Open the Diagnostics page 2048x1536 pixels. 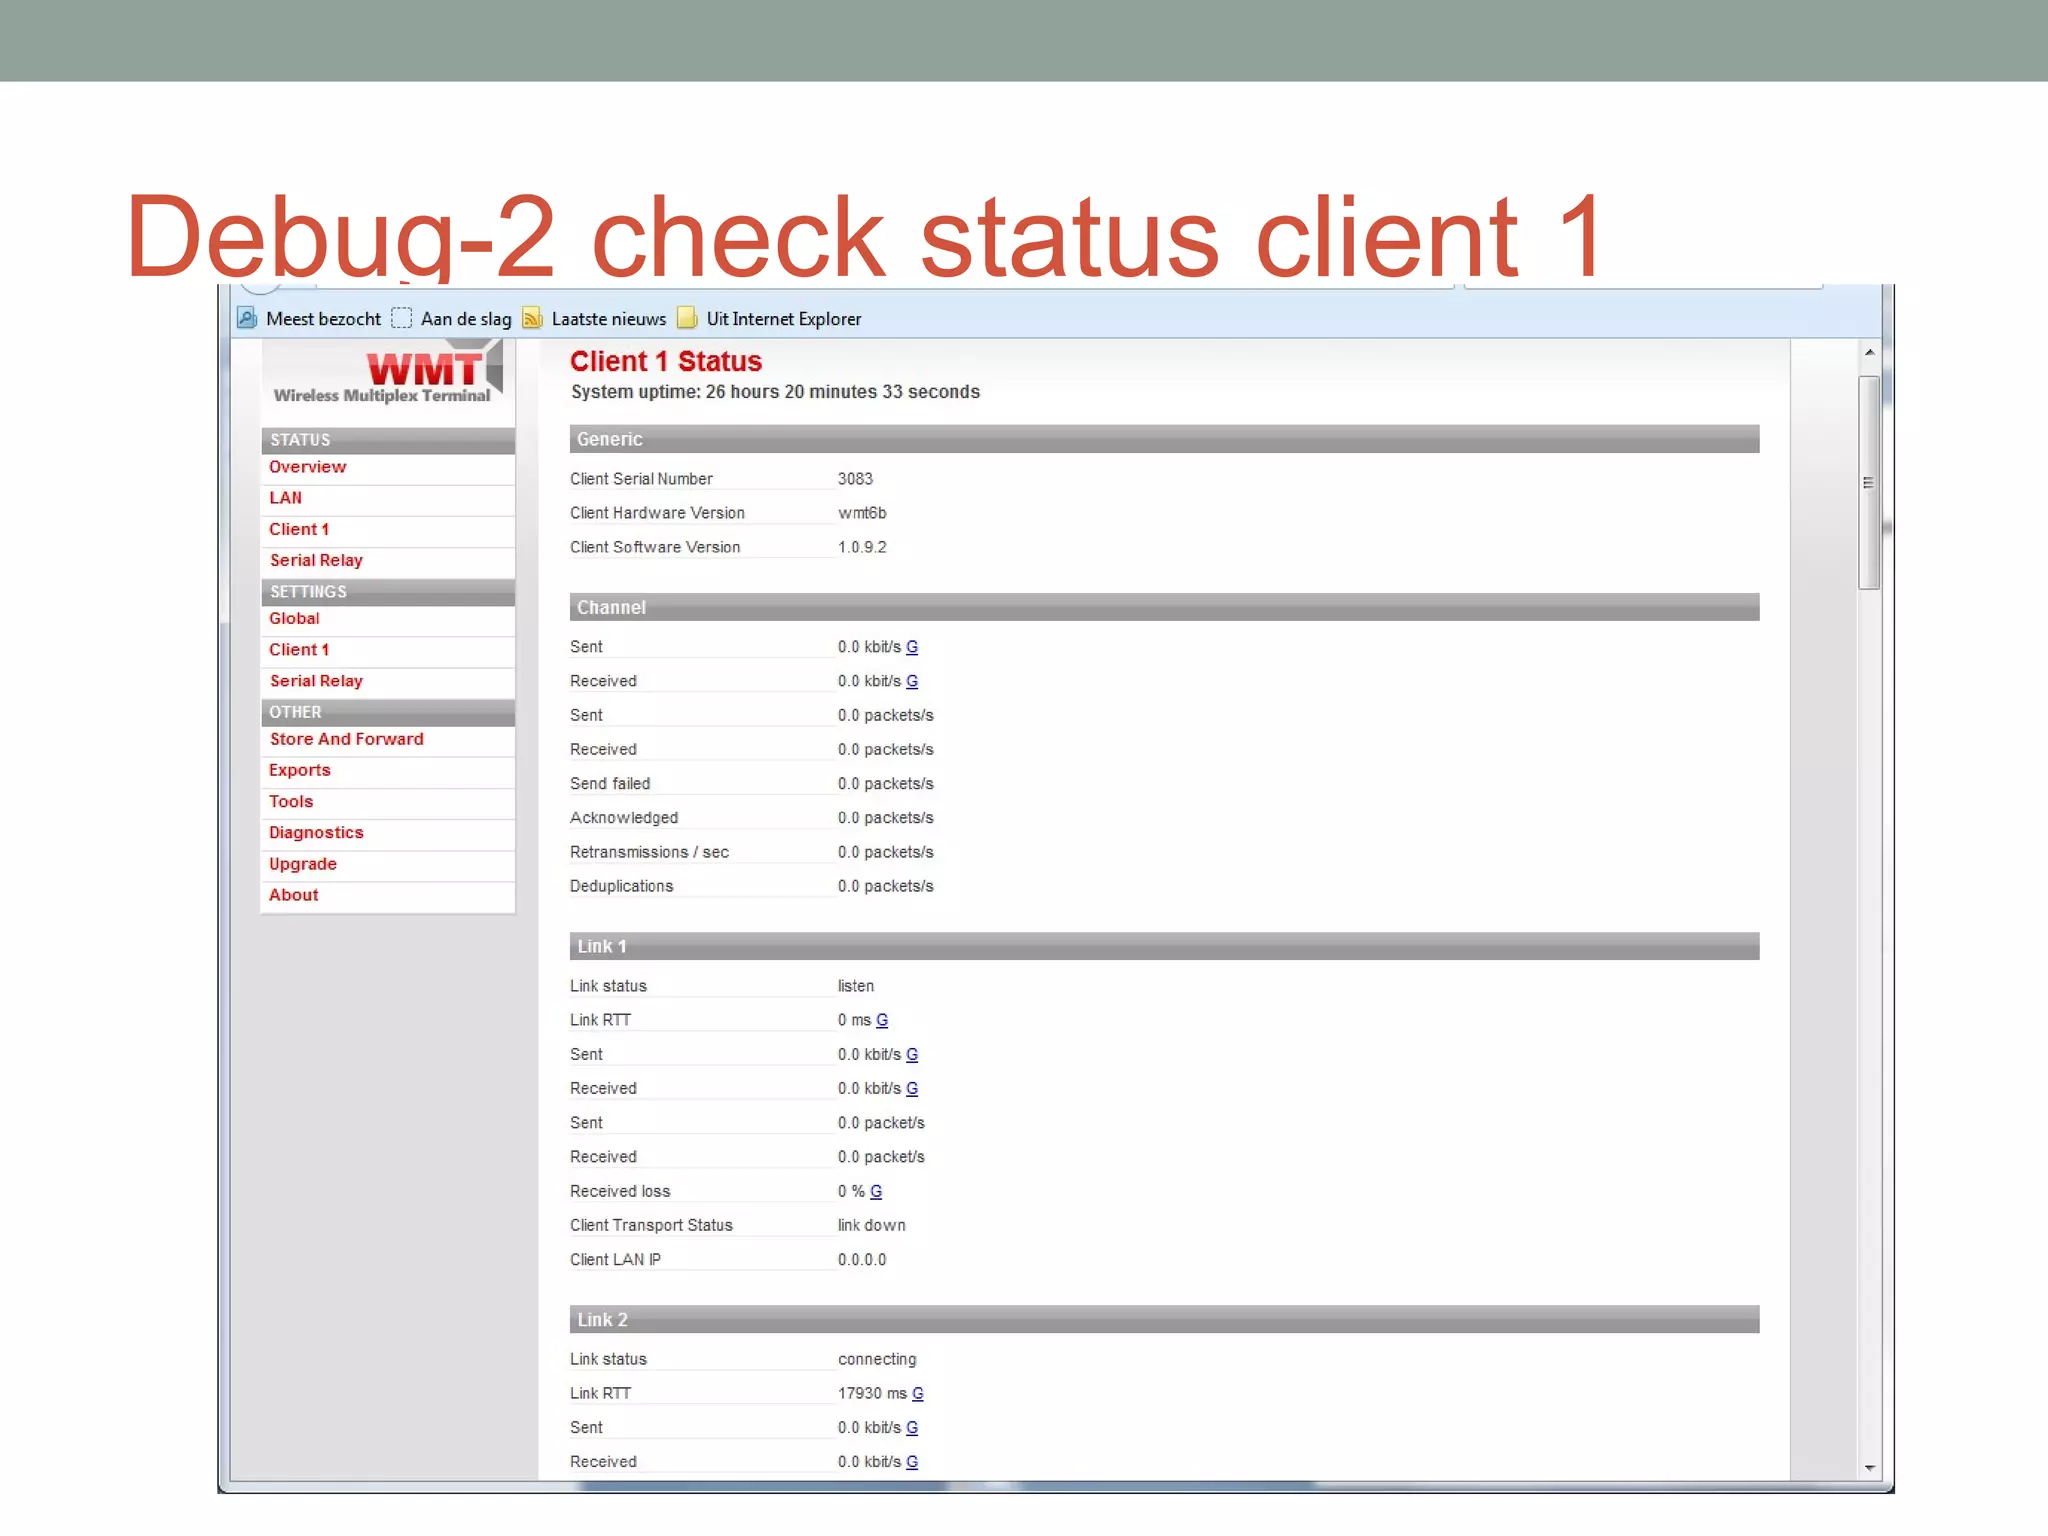point(316,833)
